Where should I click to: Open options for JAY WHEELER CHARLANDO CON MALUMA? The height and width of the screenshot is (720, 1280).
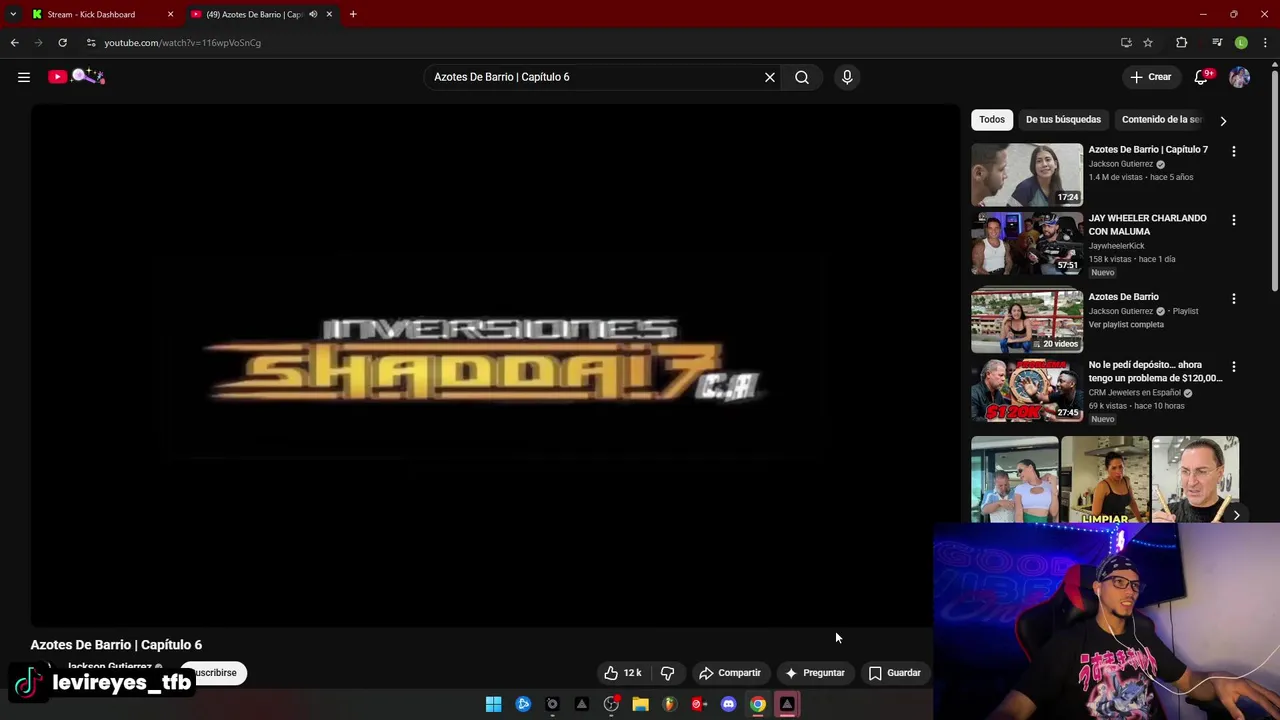tap(1234, 220)
